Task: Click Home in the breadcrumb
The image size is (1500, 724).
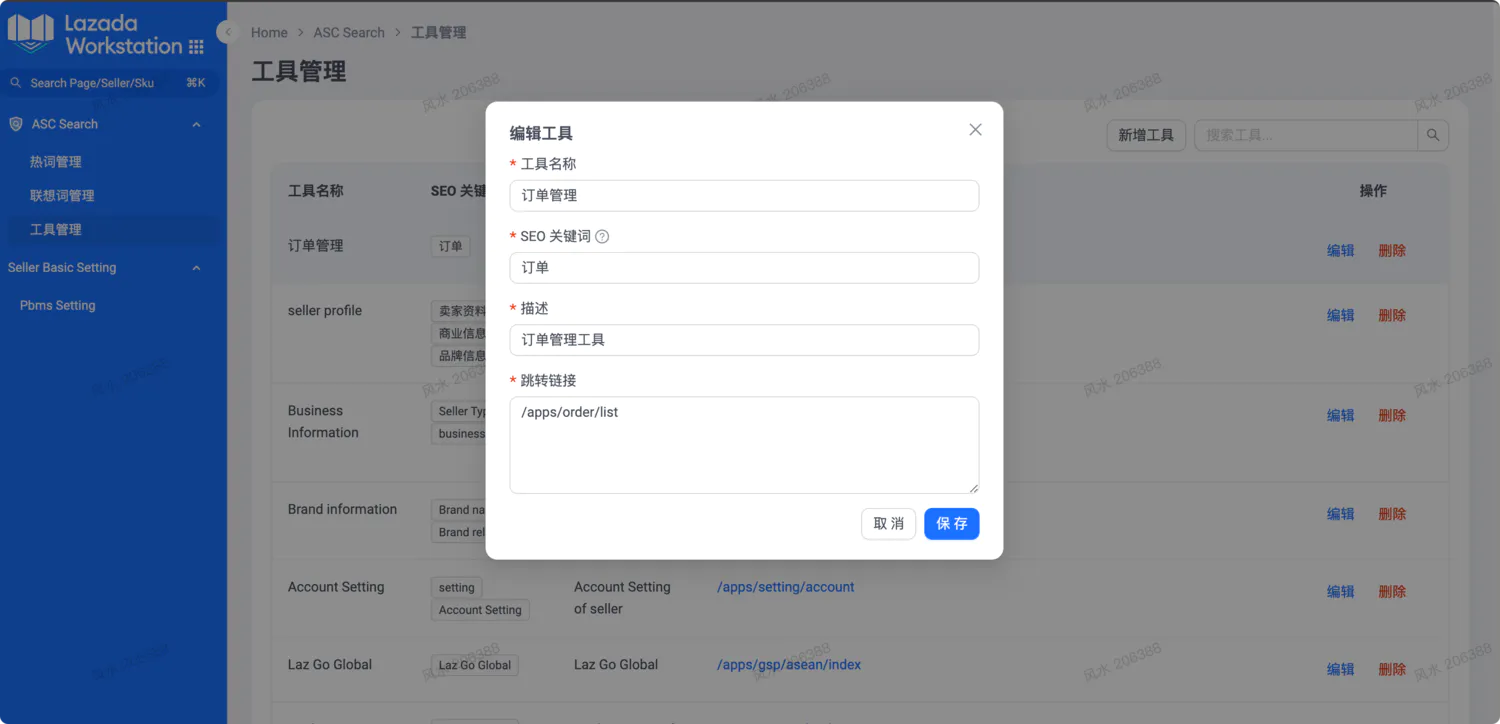Action: [x=269, y=33]
